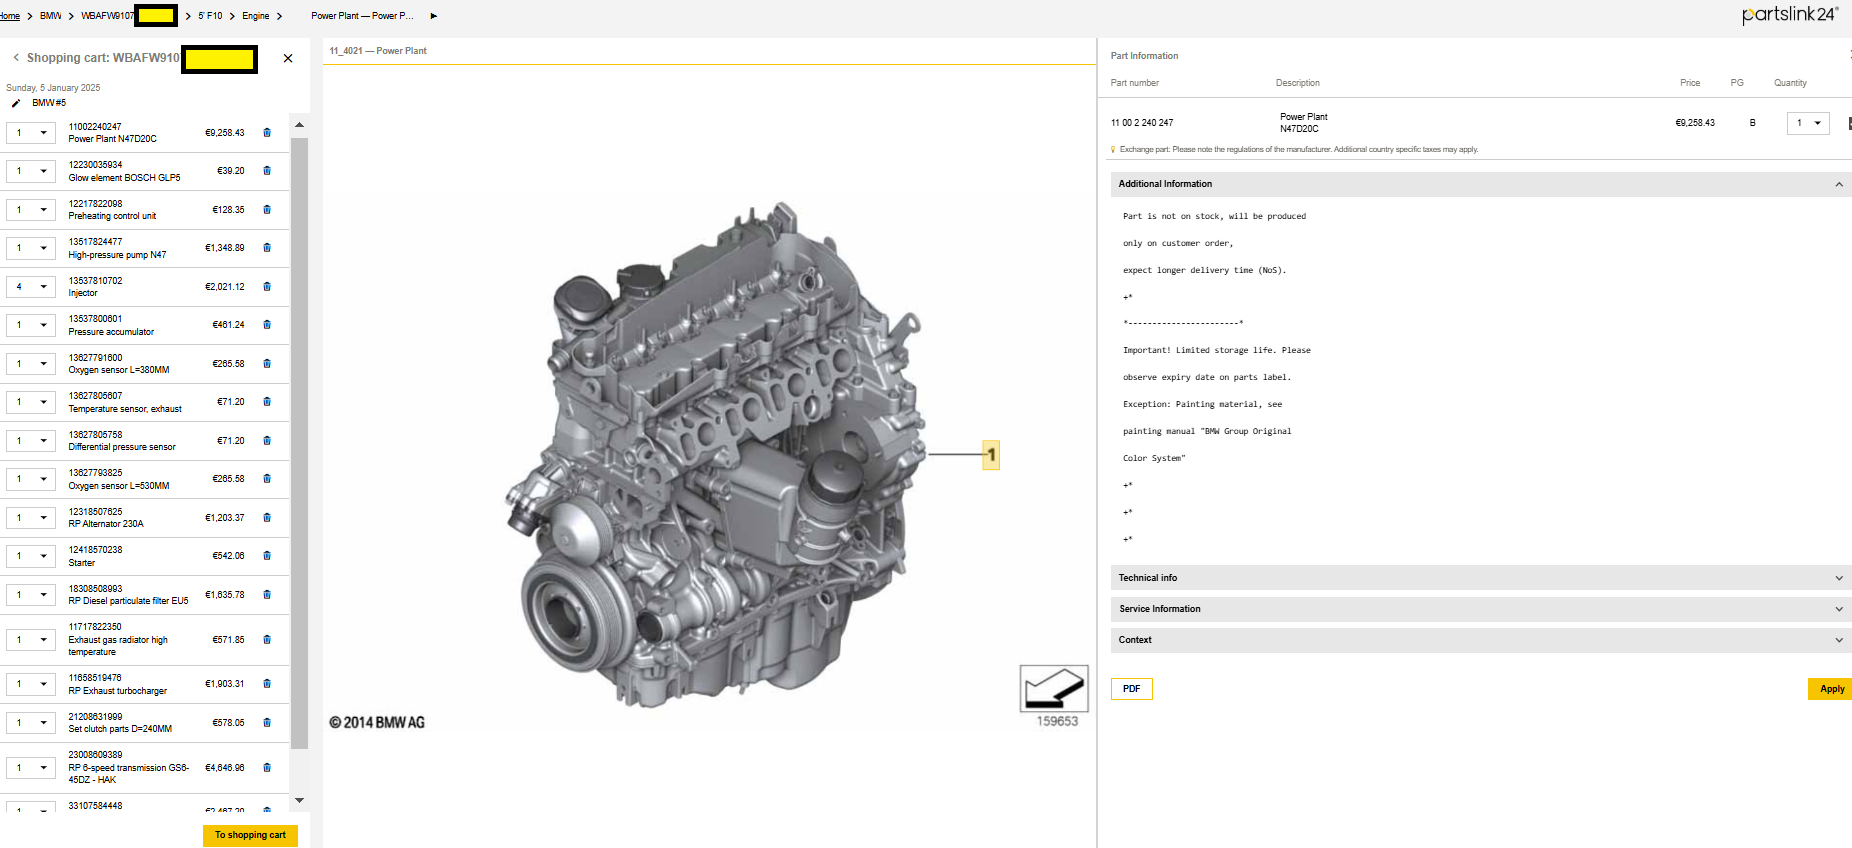The image size is (1852, 848).
Task: Remove Oxygen sensor L=530MM item
Action: point(267,479)
